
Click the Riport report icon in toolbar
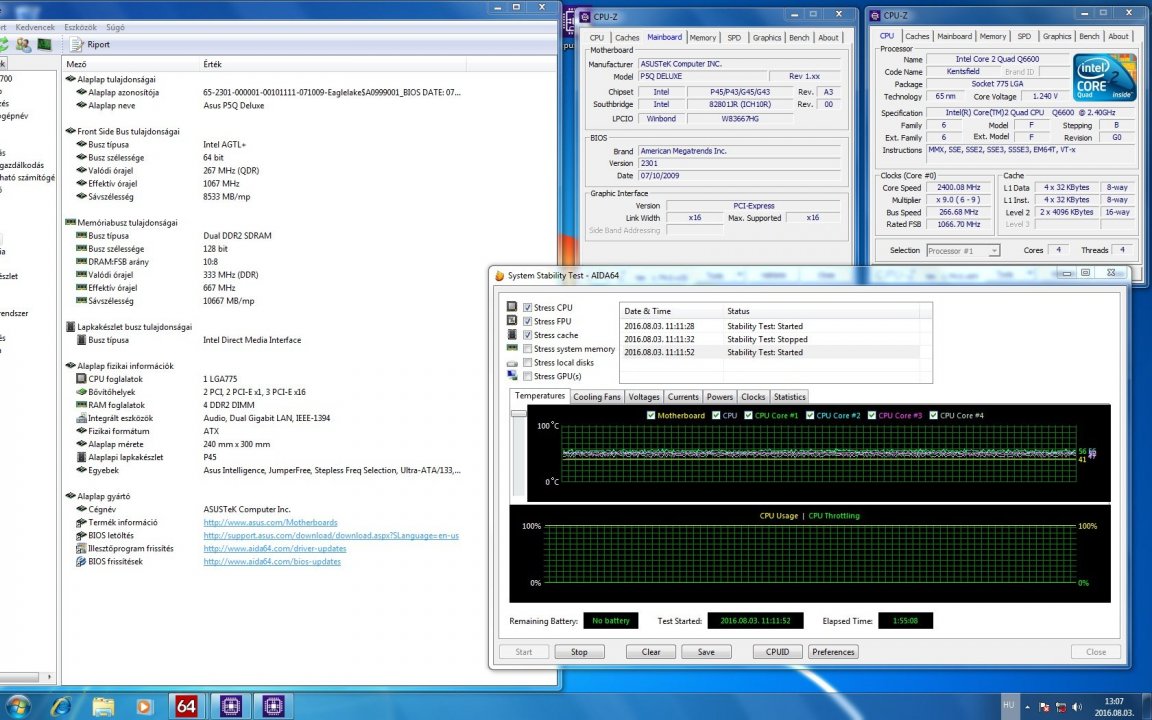[x=78, y=44]
